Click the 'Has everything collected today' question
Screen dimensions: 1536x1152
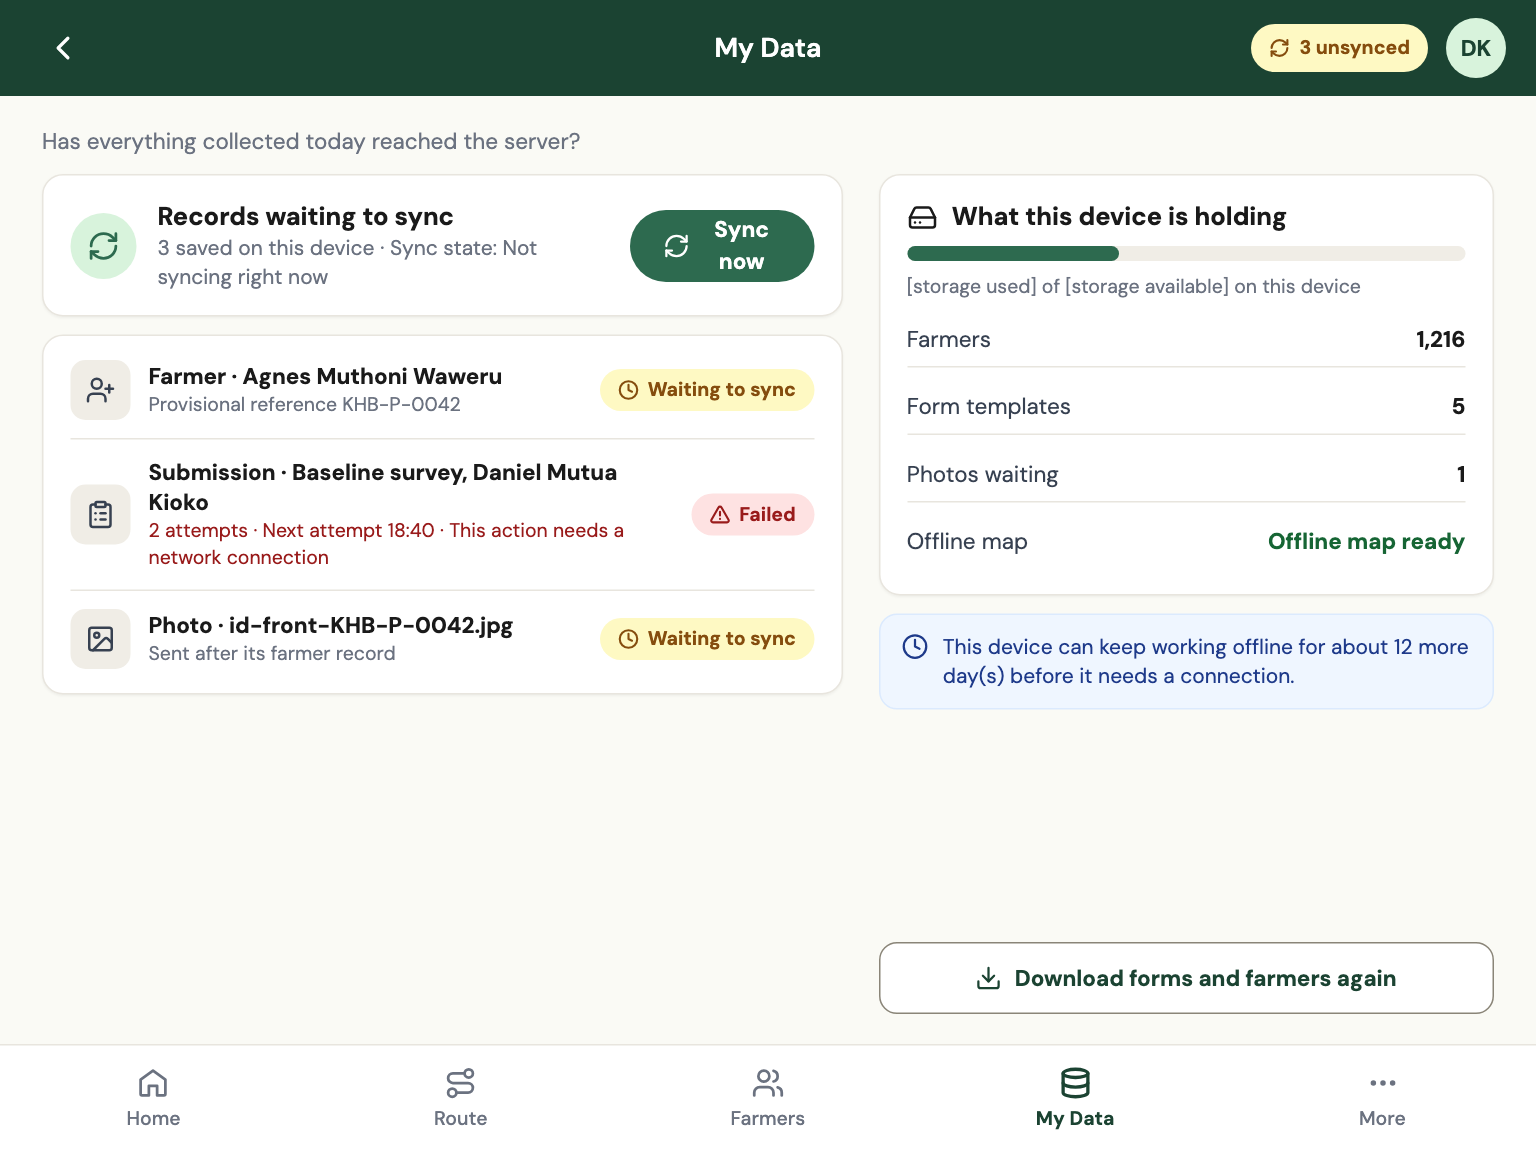pyautogui.click(x=311, y=142)
